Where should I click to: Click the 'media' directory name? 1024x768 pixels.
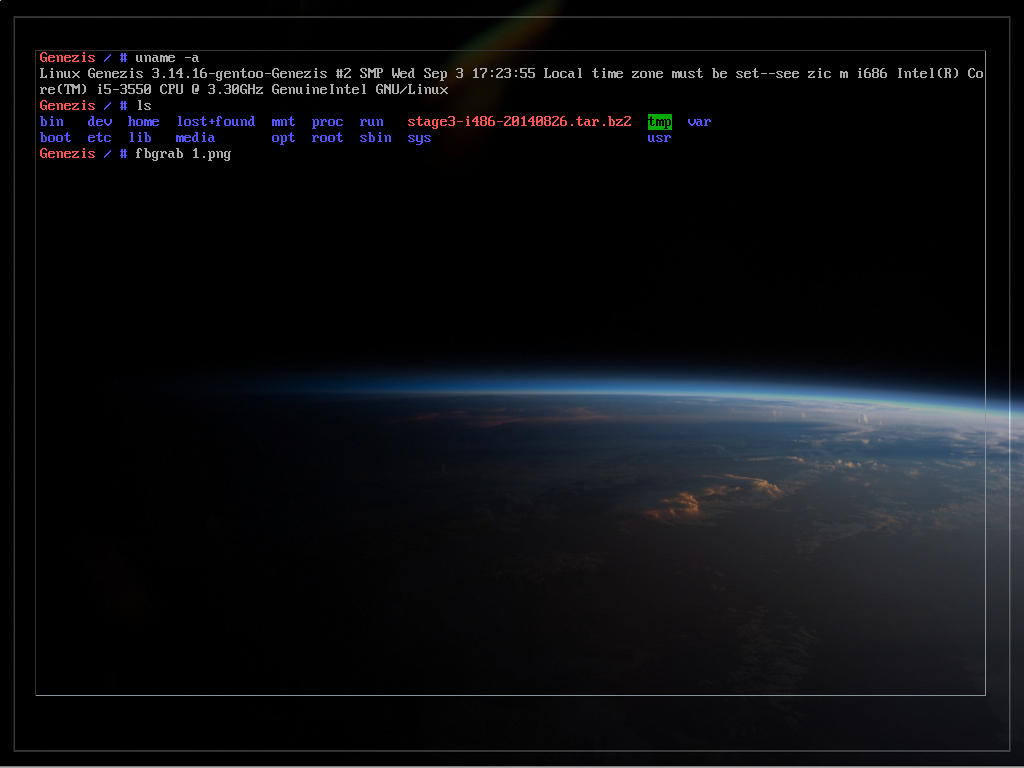tap(195, 138)
